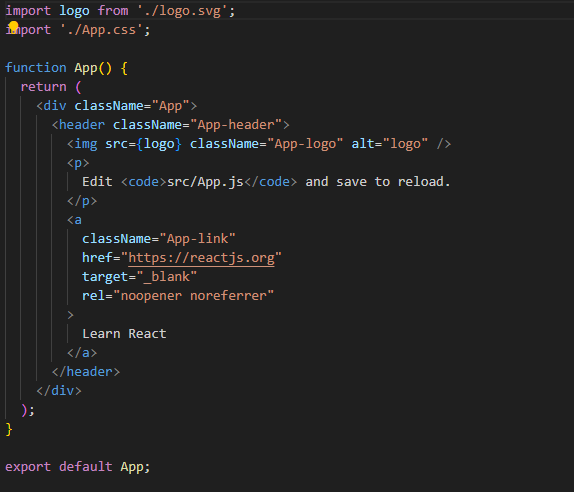The width and height of the screenshot is (574, 492).
Task: Click the final closing curly brace
Action: pos(9,429)
